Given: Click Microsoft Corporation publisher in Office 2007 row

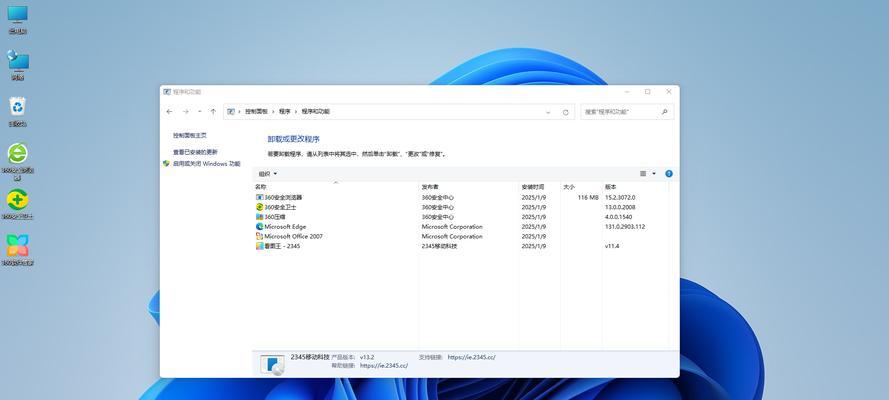Looking at the screenshot, I should click(452, 236).
